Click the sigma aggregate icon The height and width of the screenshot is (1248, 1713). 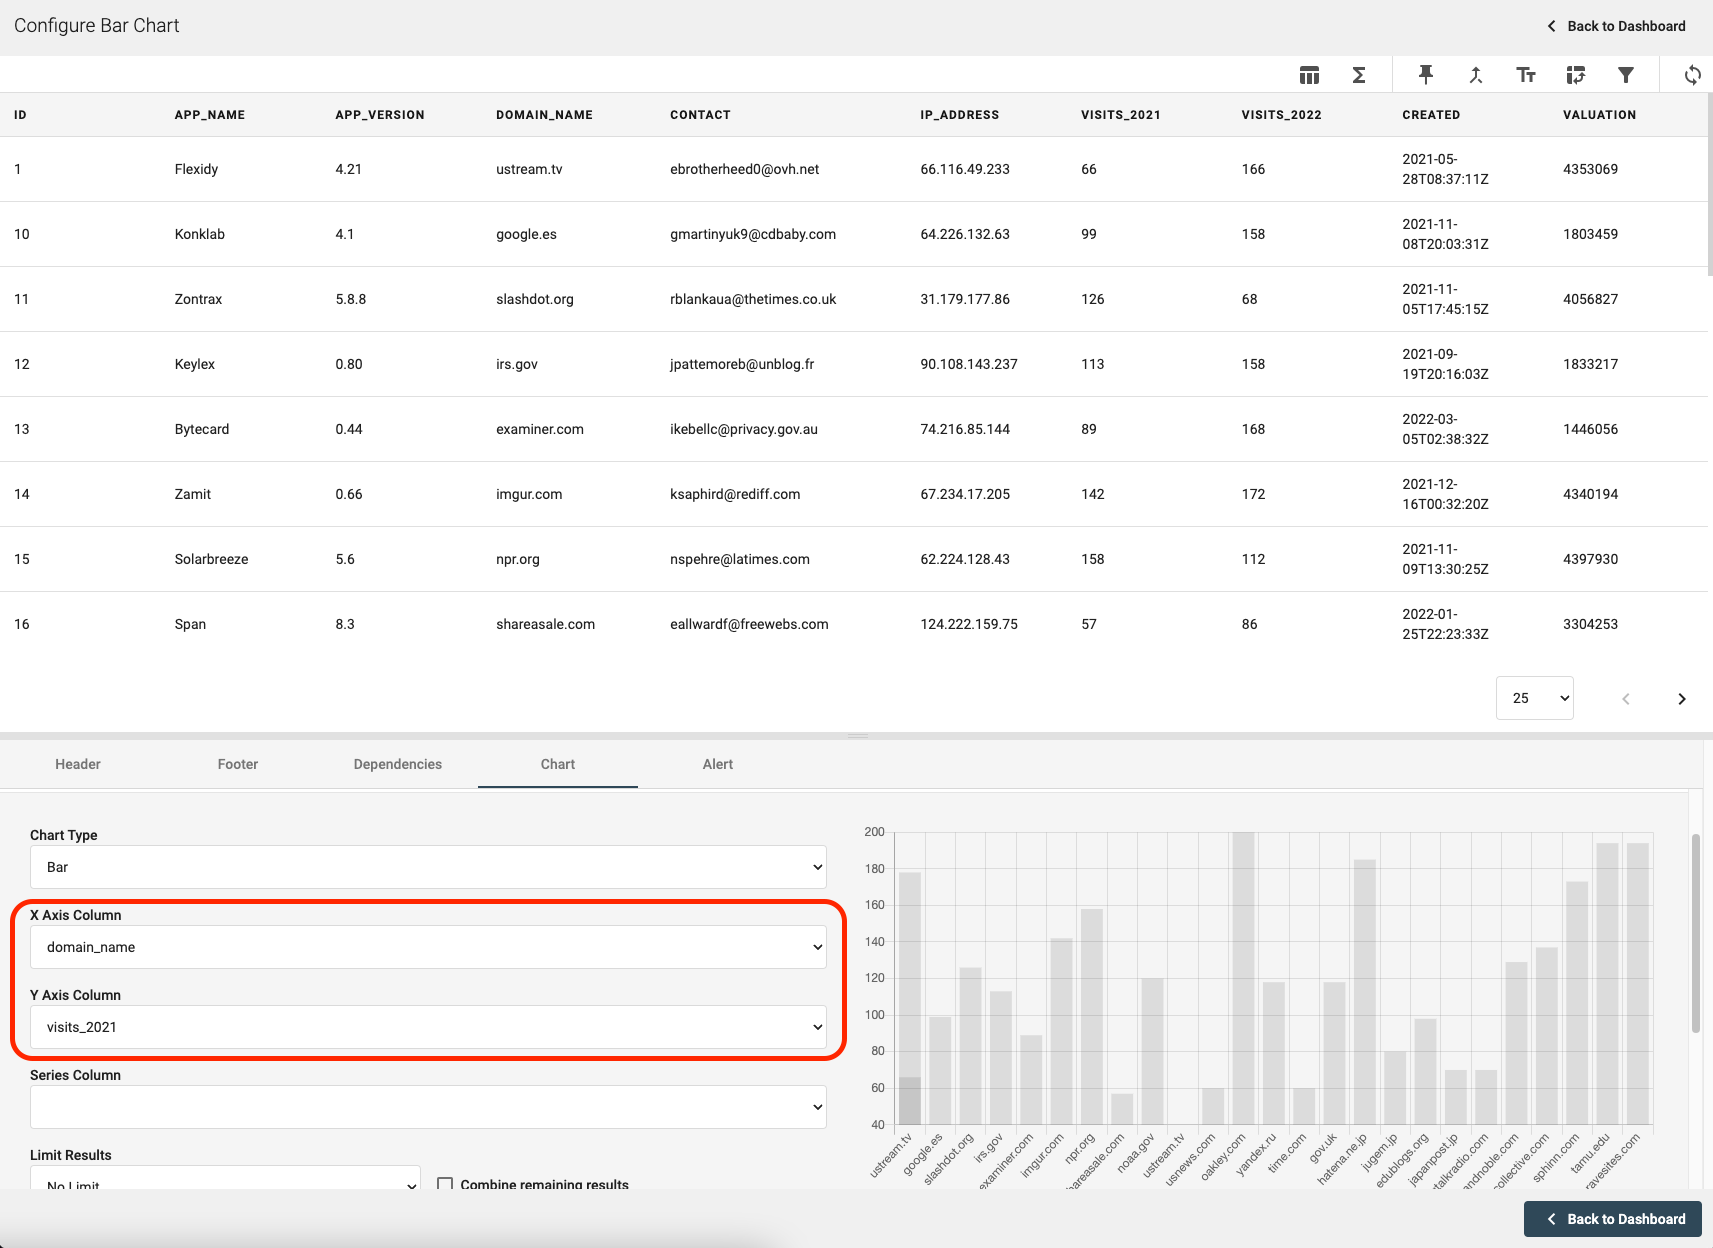[x=1359, y=75]
